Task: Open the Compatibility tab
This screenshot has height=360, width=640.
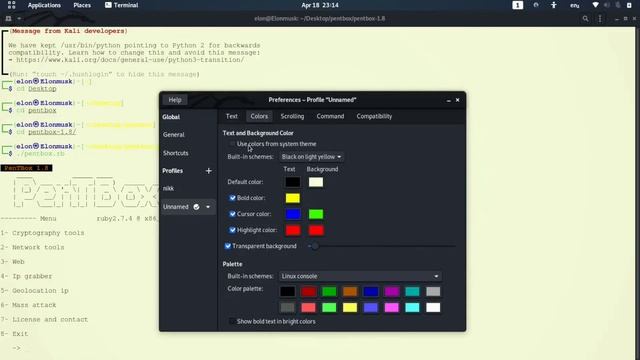Action: point(374,116)
